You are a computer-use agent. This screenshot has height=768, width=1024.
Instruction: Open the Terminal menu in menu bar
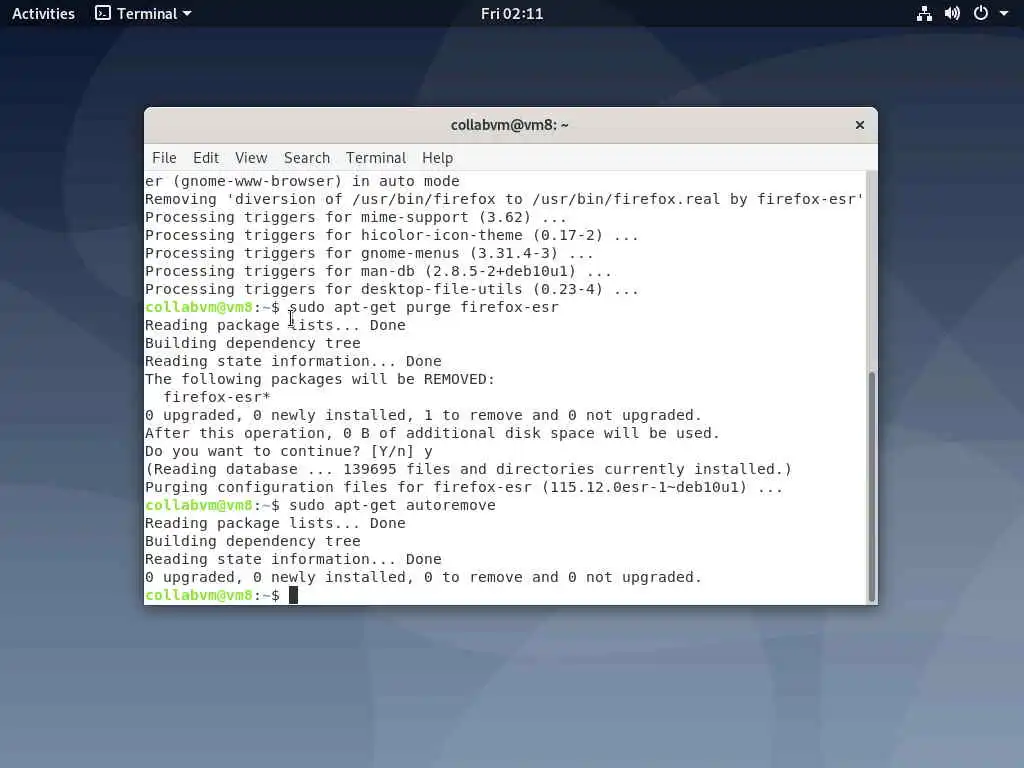[x=376, y=158]
